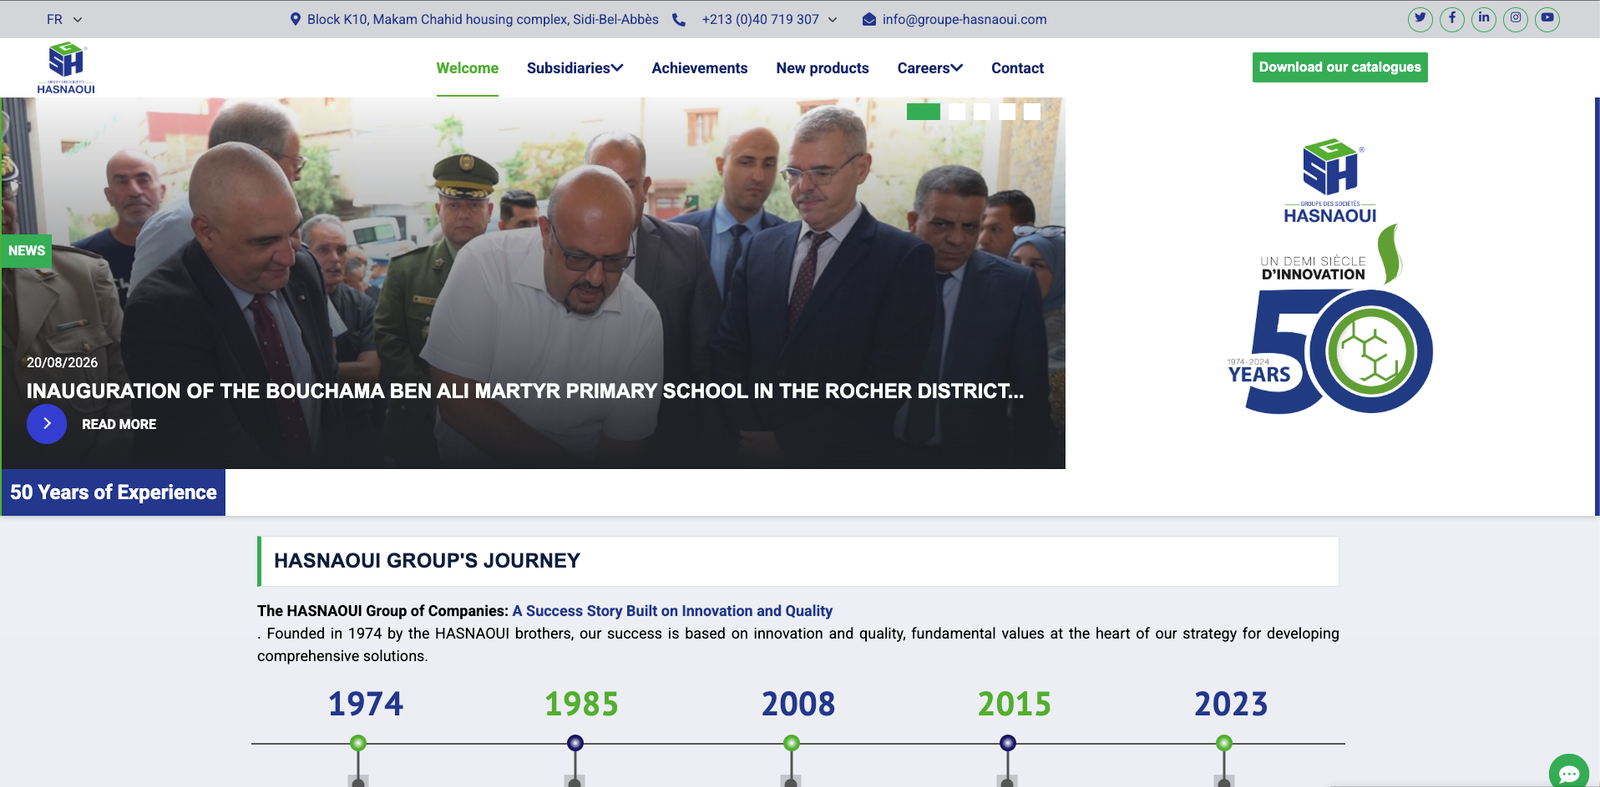Image resolution: width=1600 pixels, height=787 pixels.
Task: Select the 2023 timeline marker dot
Action: pyautogui.click(x=1224, y=743)
